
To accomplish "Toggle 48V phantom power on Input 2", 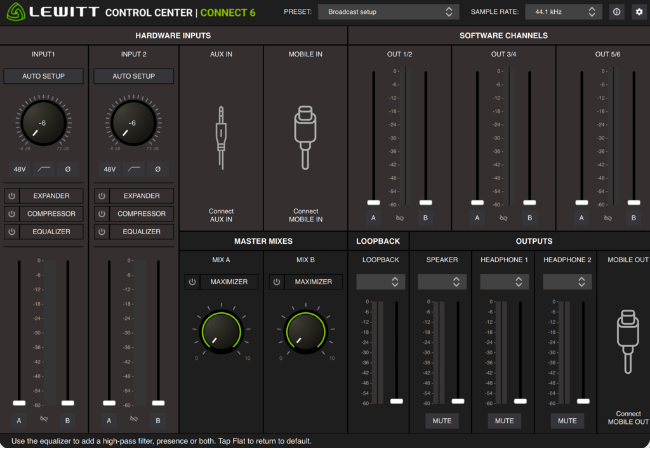I will (x=109, y=169).
